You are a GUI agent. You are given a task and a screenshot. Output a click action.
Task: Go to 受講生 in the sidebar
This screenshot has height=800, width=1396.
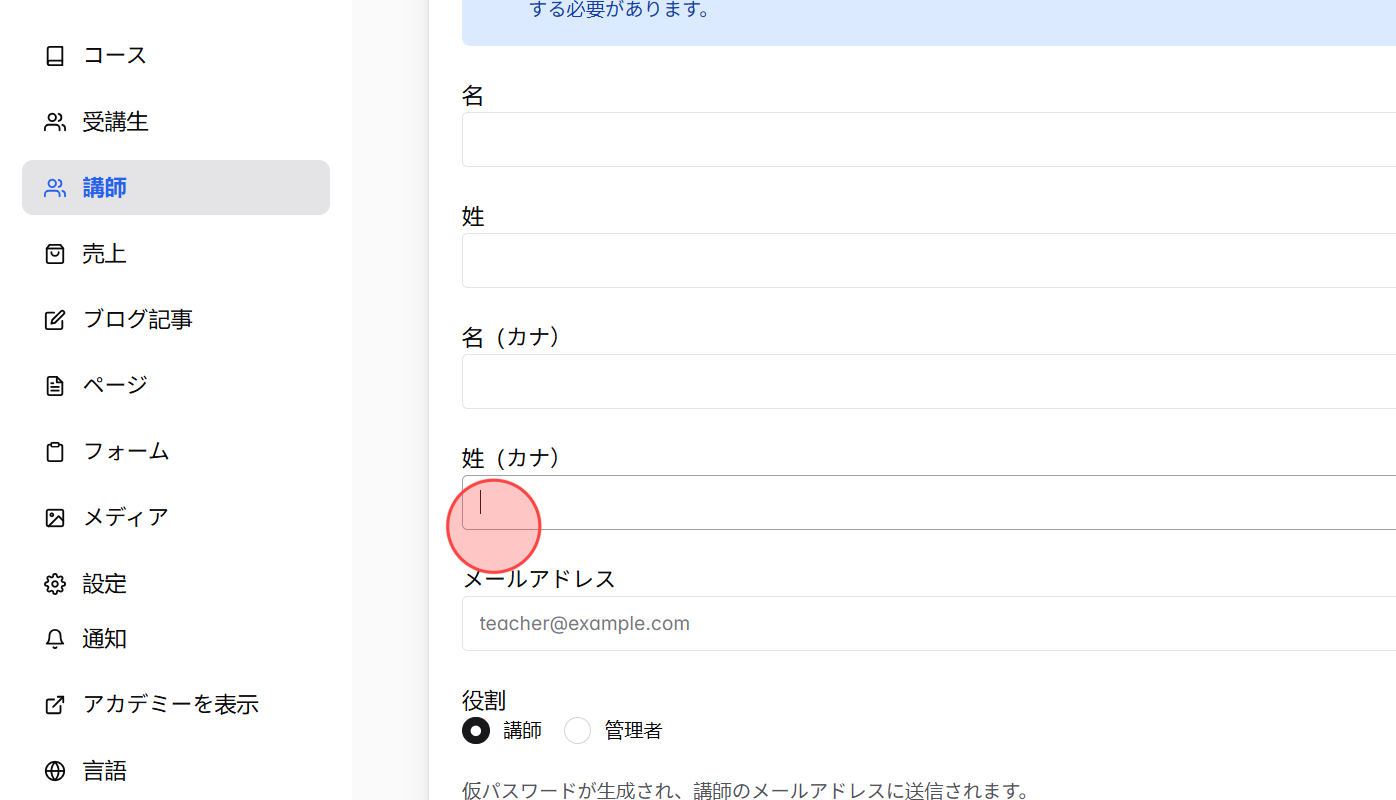click(x=115, y=121)
